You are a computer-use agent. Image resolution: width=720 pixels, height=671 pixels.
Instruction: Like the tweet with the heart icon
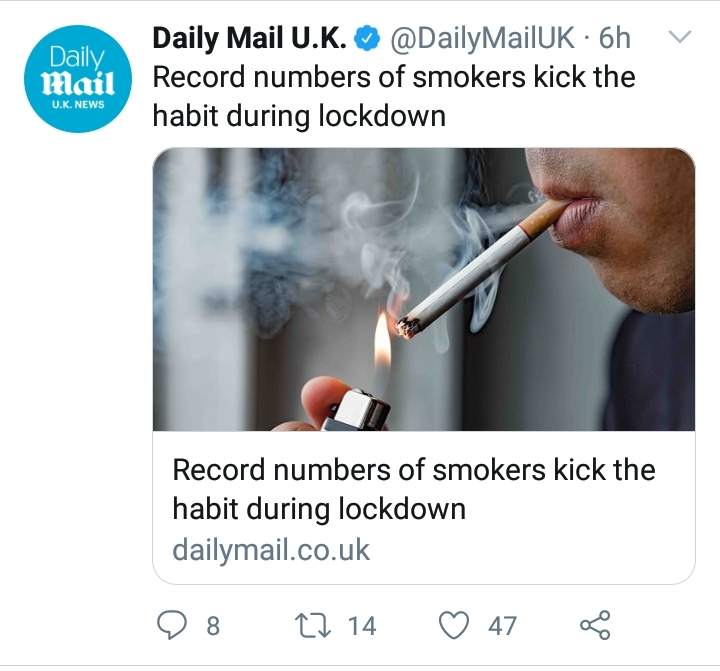454,626
